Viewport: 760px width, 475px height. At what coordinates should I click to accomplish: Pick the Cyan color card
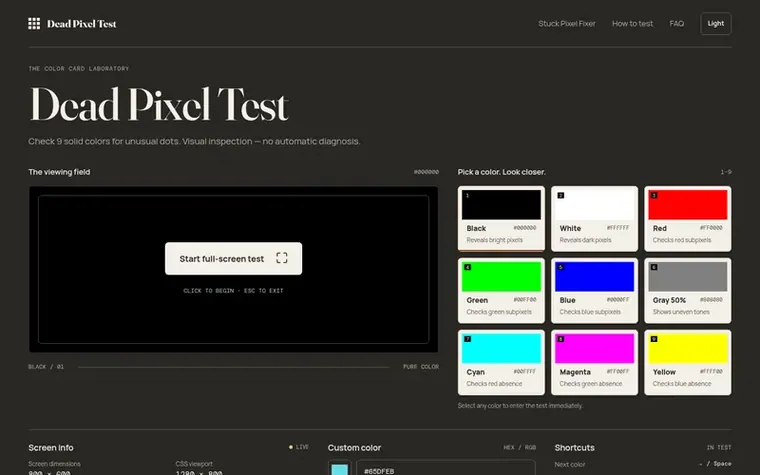point(501,362)
